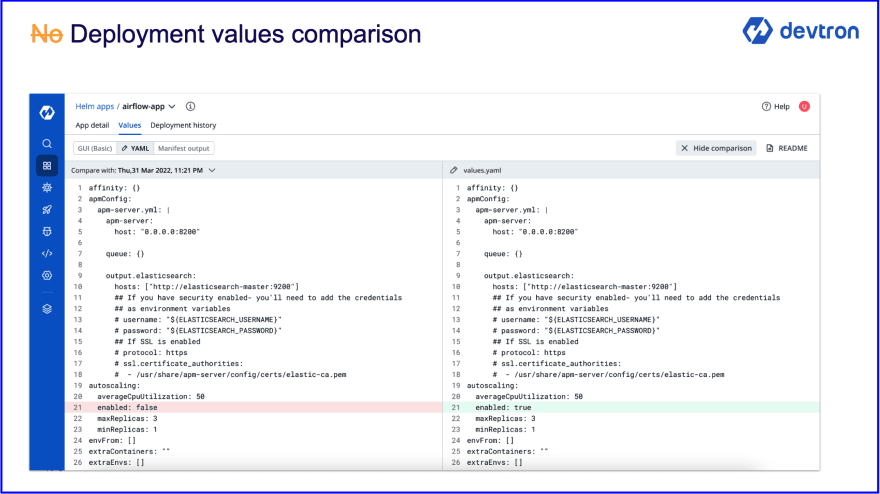880x494 pixels.
Task: Switch to GUI (Basic) view
Action: click(x=95, y=148)
